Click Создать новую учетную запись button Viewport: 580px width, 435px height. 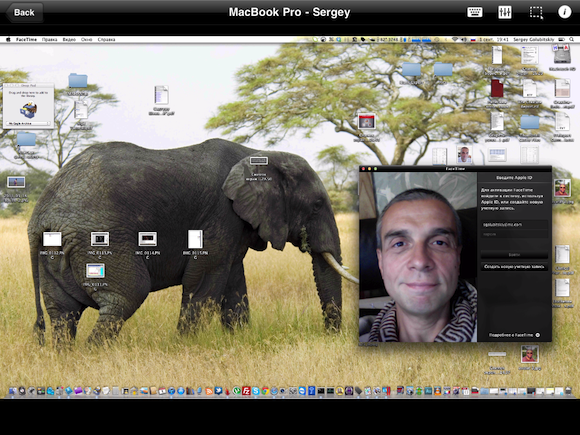coord(514,266)
